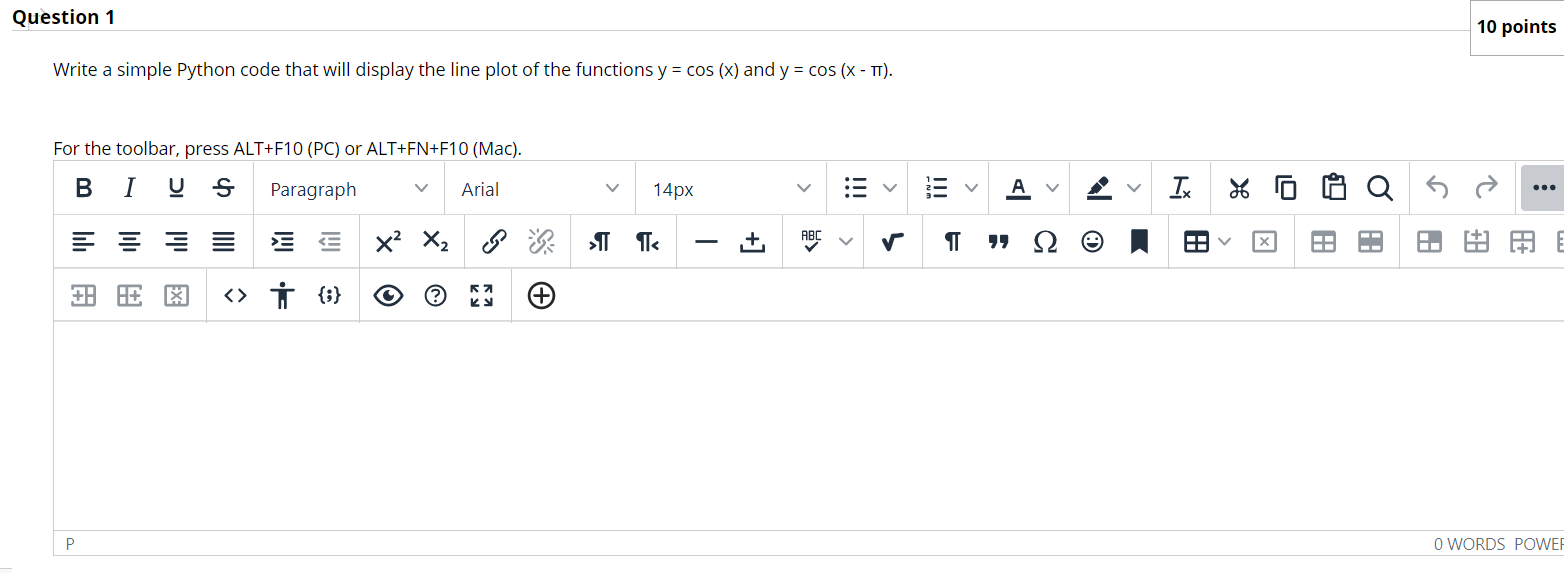Redo the last action

tap(1487, 188)
